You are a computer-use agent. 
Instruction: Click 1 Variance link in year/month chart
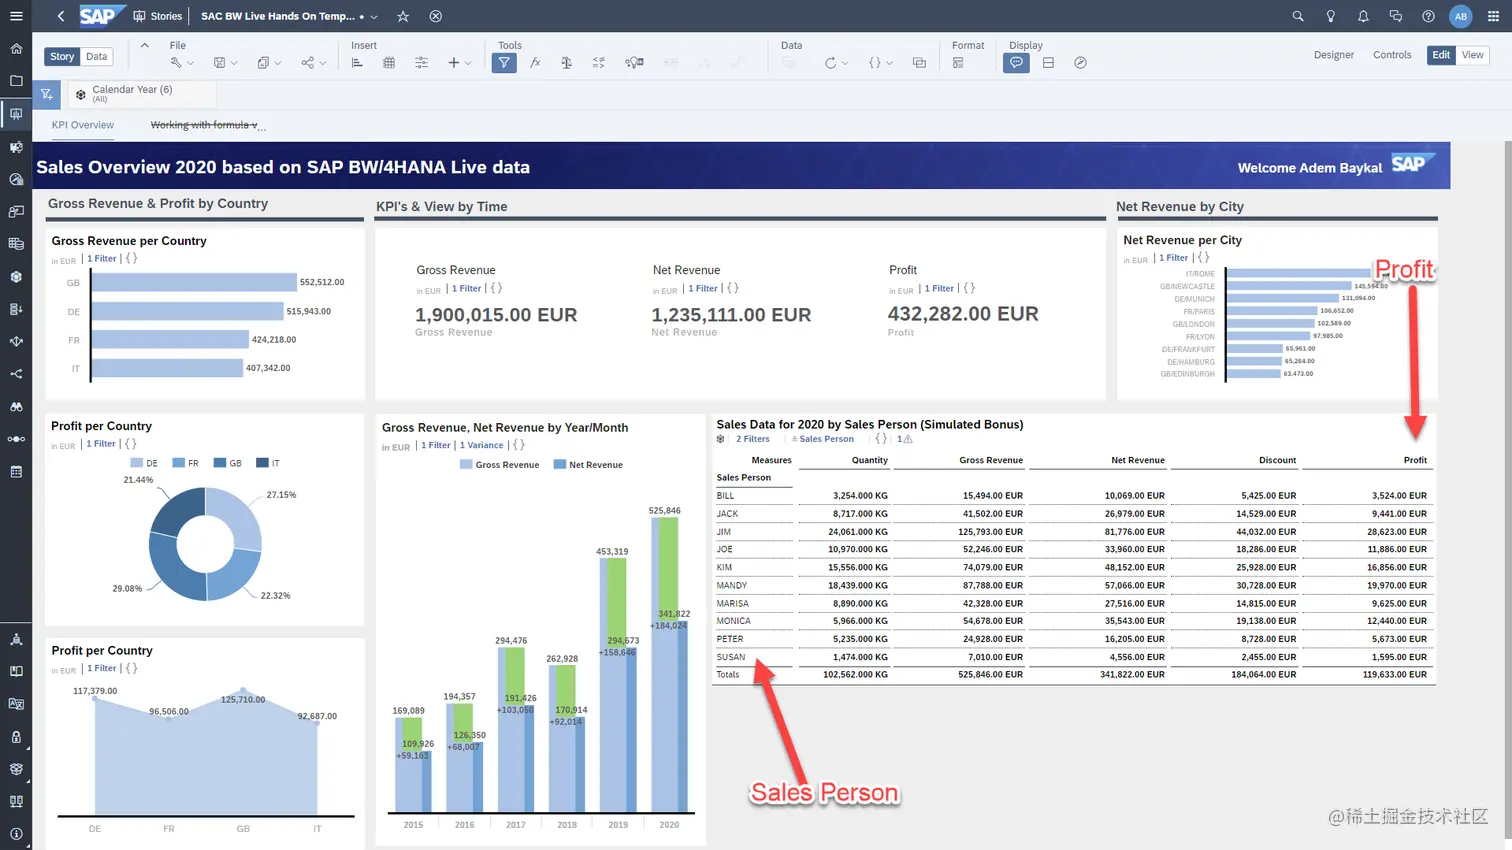click(x=482, y=445)
